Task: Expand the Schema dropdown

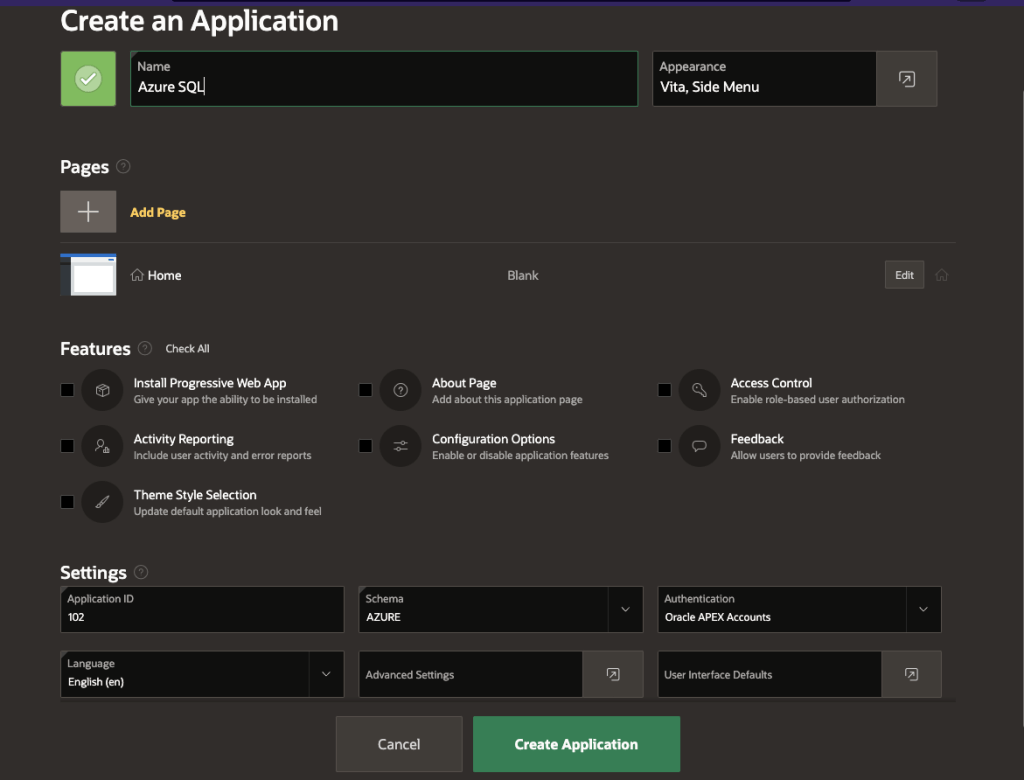Action: [625, 609]
